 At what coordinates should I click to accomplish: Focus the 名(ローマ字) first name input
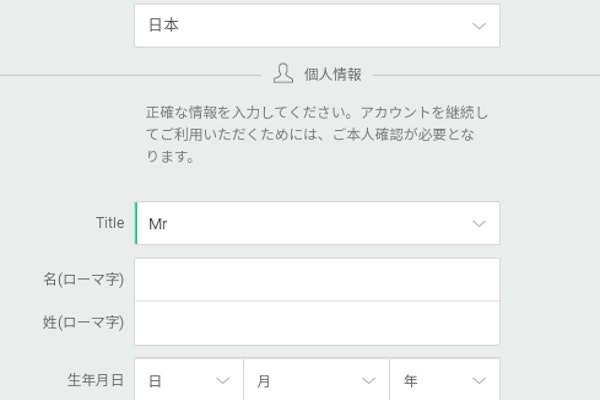[316, 280]
